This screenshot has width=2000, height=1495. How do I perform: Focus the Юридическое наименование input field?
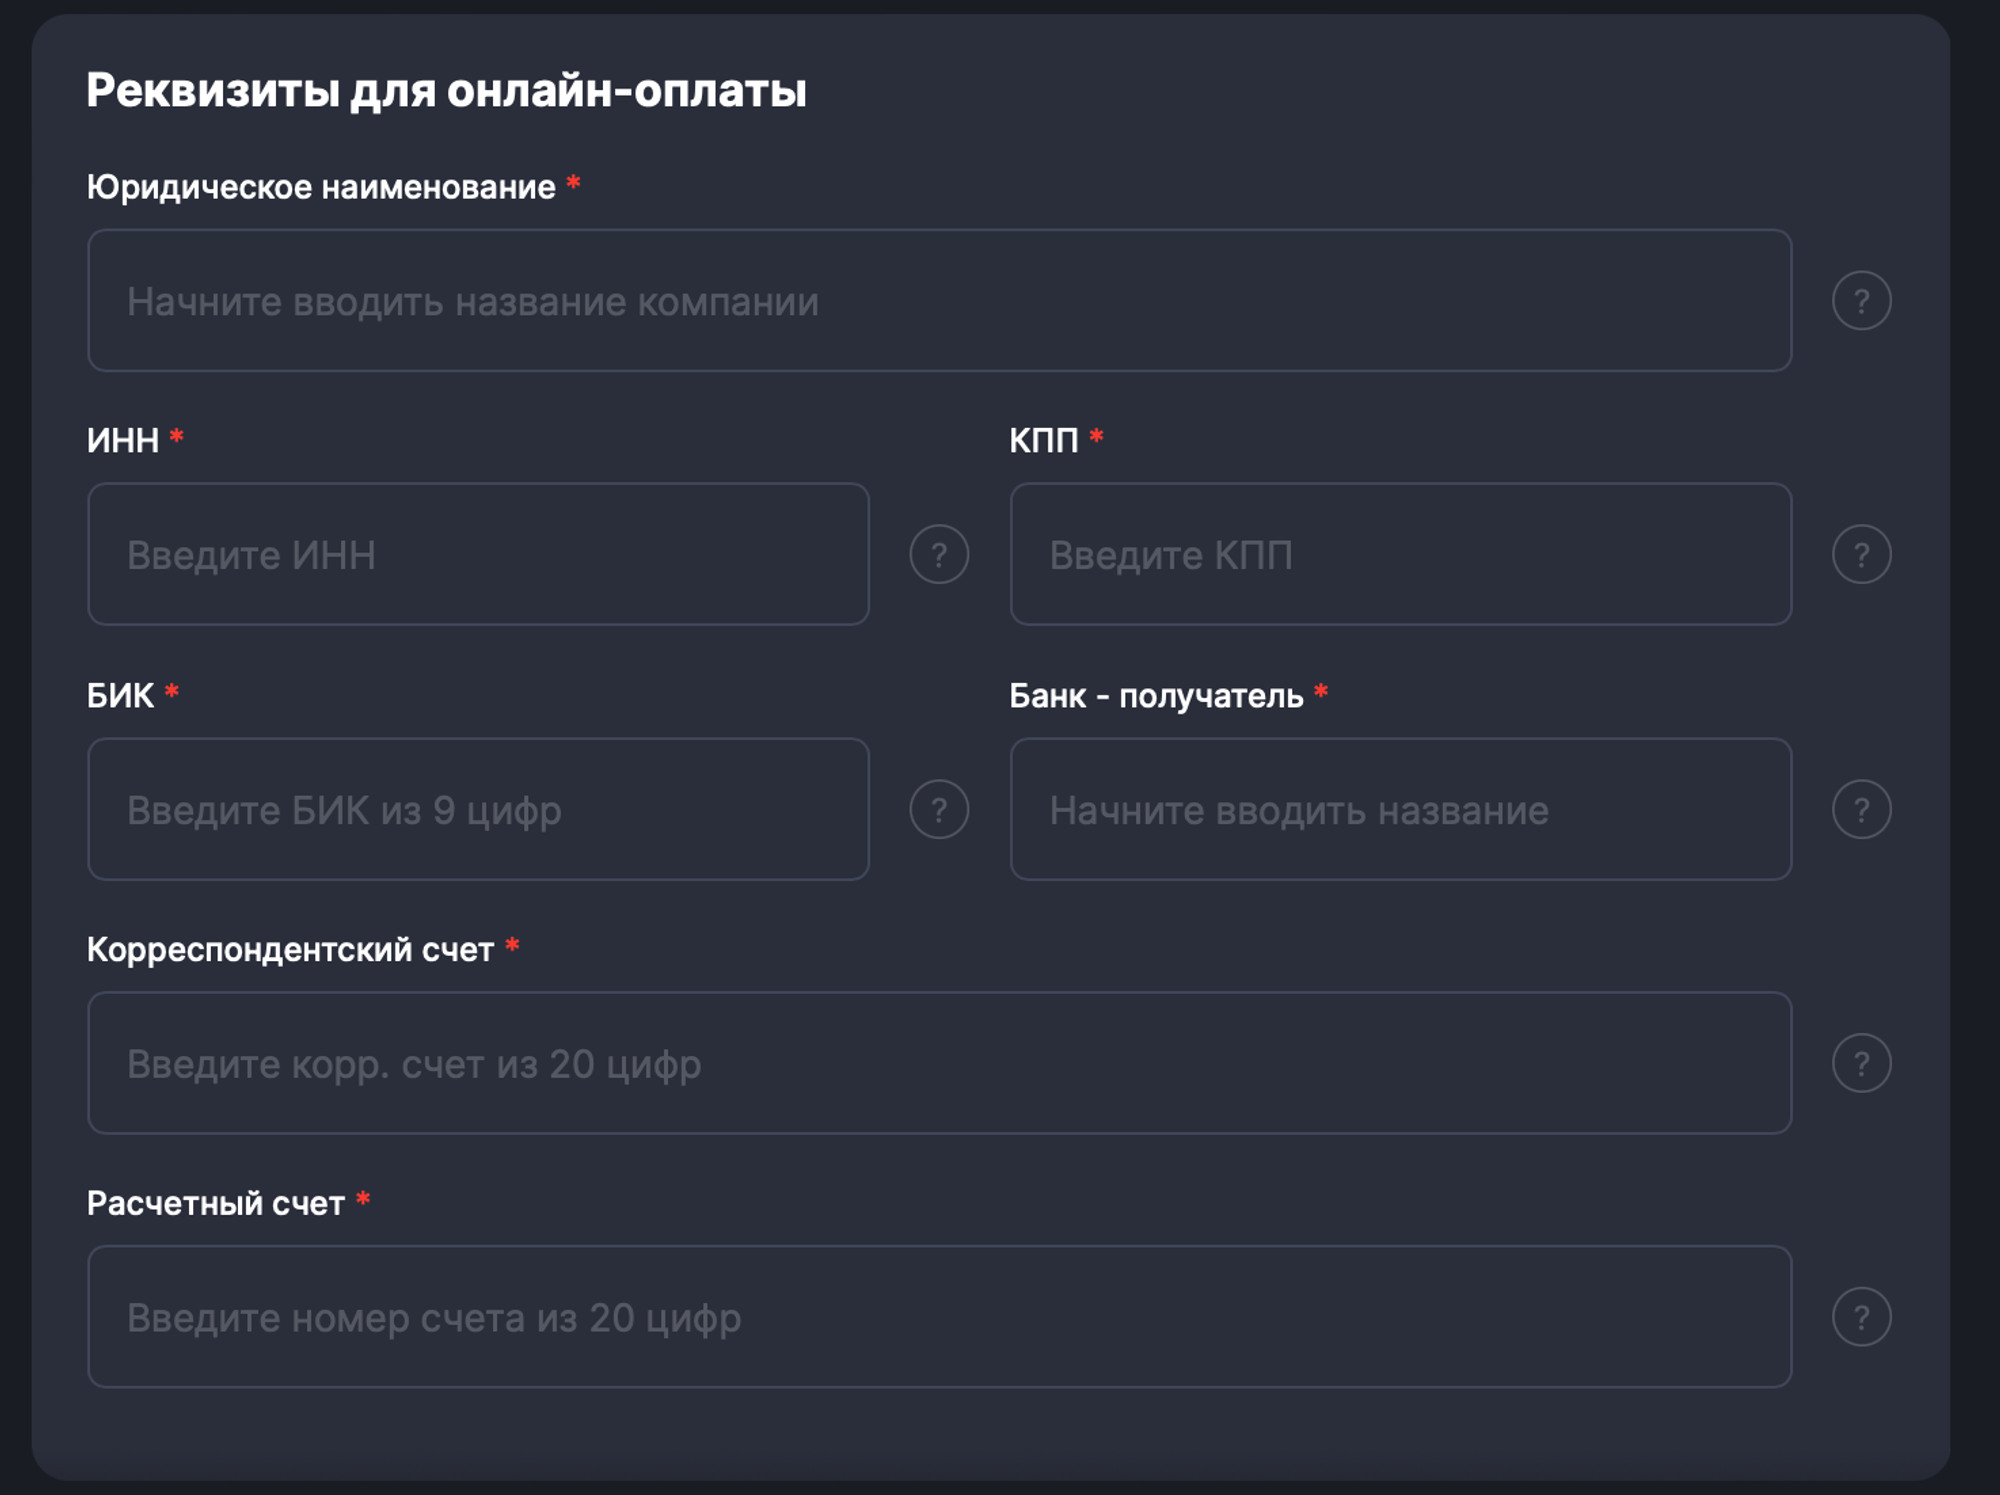(938, 300)
